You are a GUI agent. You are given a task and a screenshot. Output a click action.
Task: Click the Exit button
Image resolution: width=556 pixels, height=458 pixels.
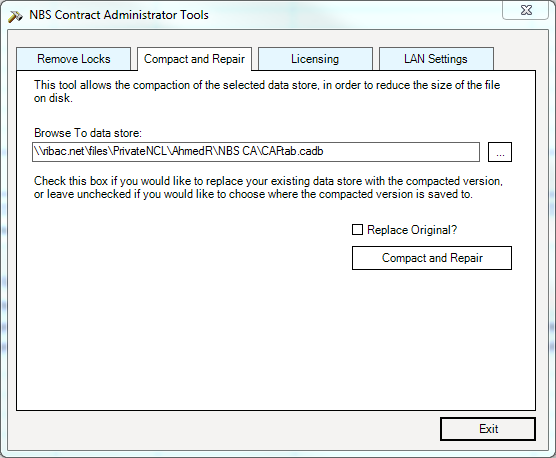click(488, 429)
